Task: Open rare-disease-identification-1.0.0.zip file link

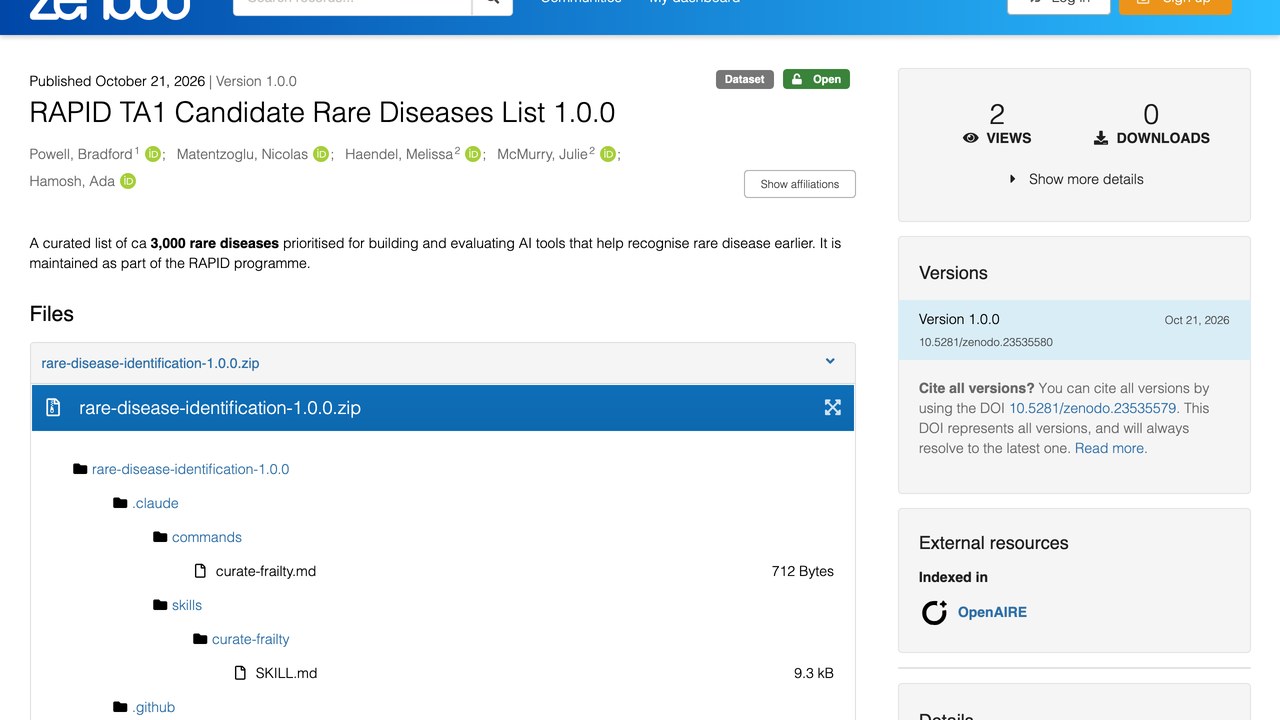Action: point(150,363)
